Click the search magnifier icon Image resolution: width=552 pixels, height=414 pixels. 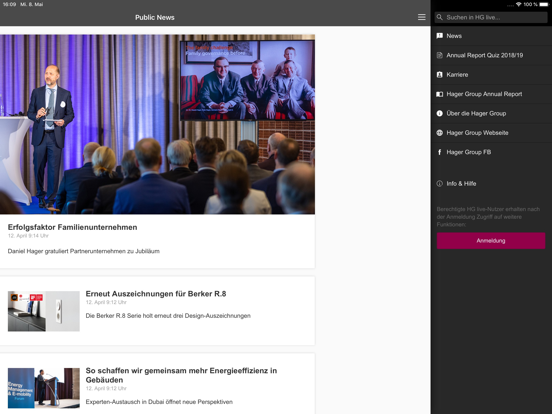click(439, 17)
